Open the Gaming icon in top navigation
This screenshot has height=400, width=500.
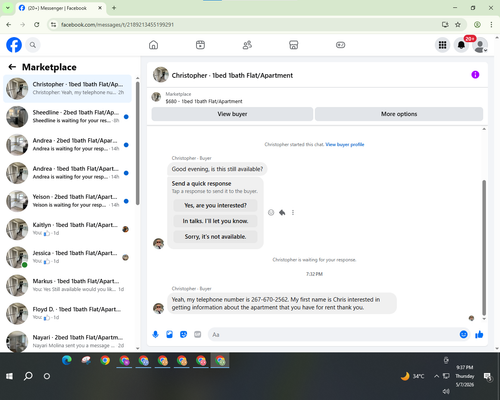pyautogui.click(x=340, y=45)
